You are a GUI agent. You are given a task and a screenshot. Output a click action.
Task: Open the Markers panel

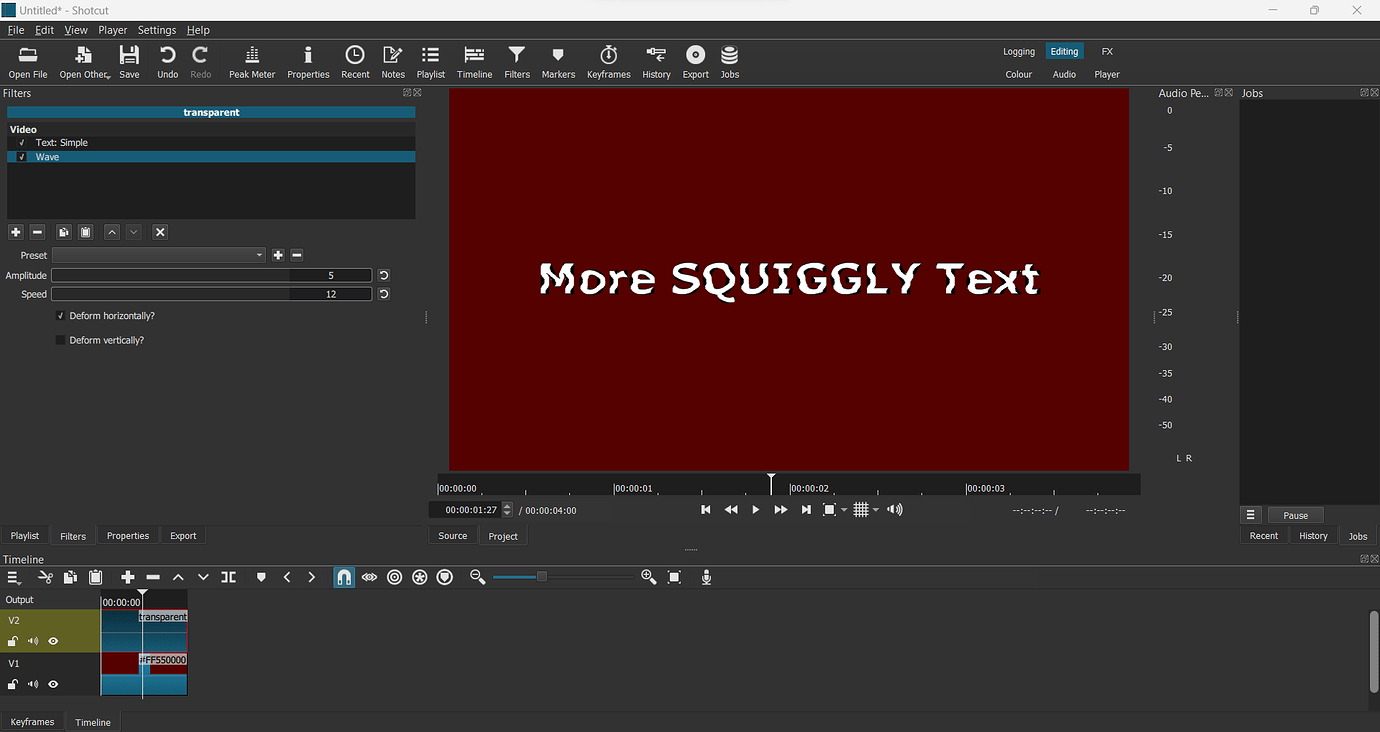558,61
